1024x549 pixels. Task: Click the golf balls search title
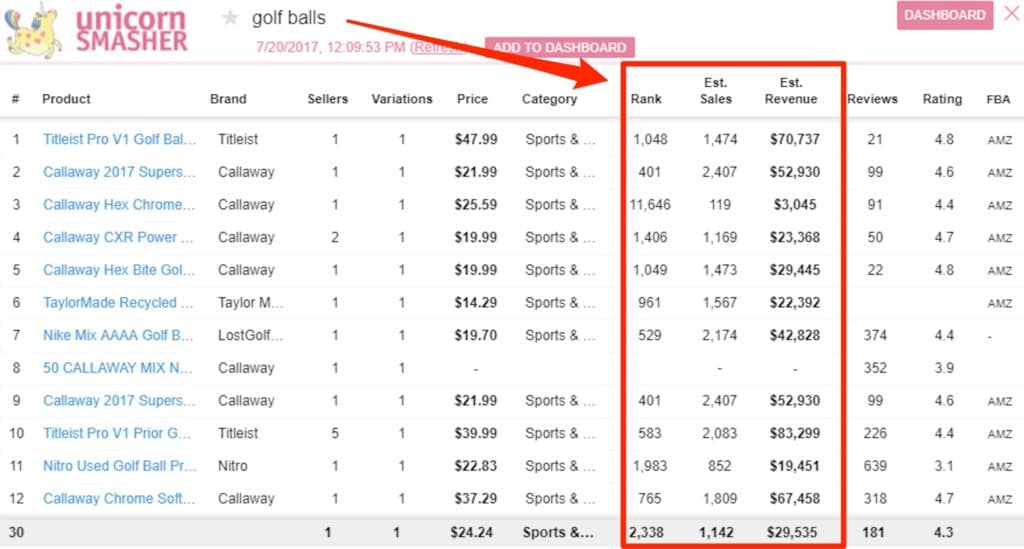tap(289, 18)
